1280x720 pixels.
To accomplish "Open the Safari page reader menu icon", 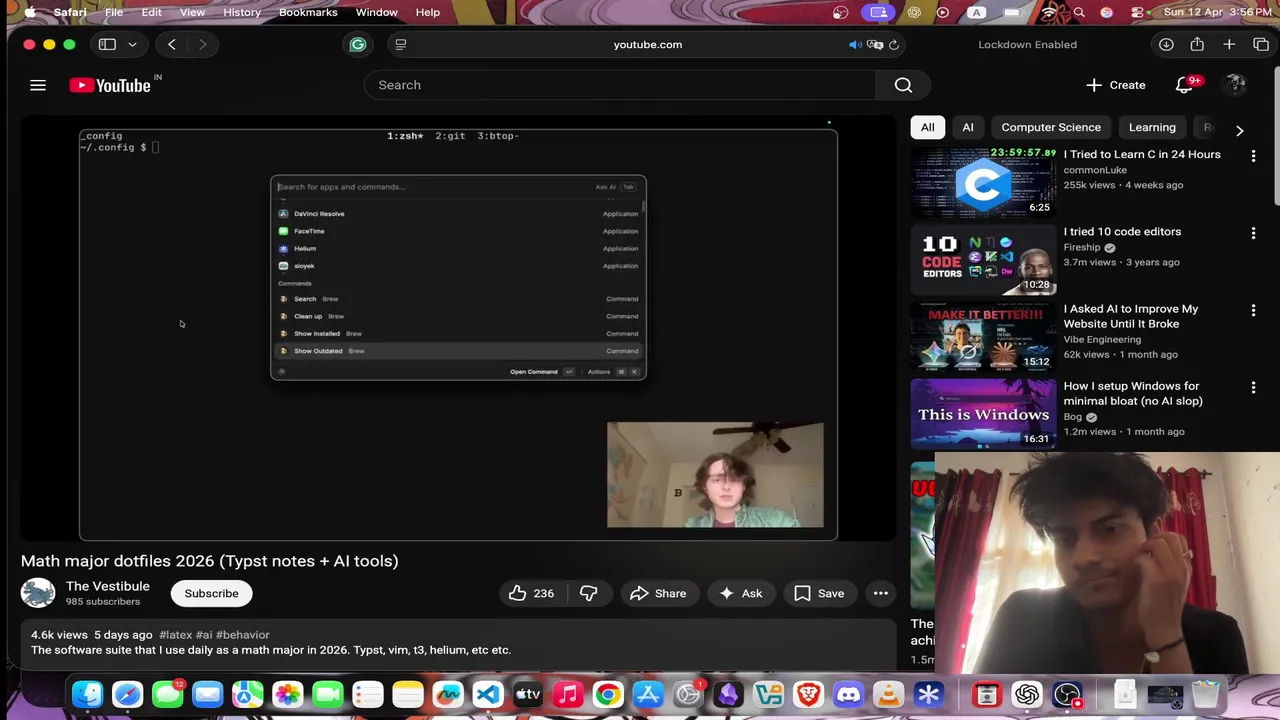I will [x=401, y=44].
